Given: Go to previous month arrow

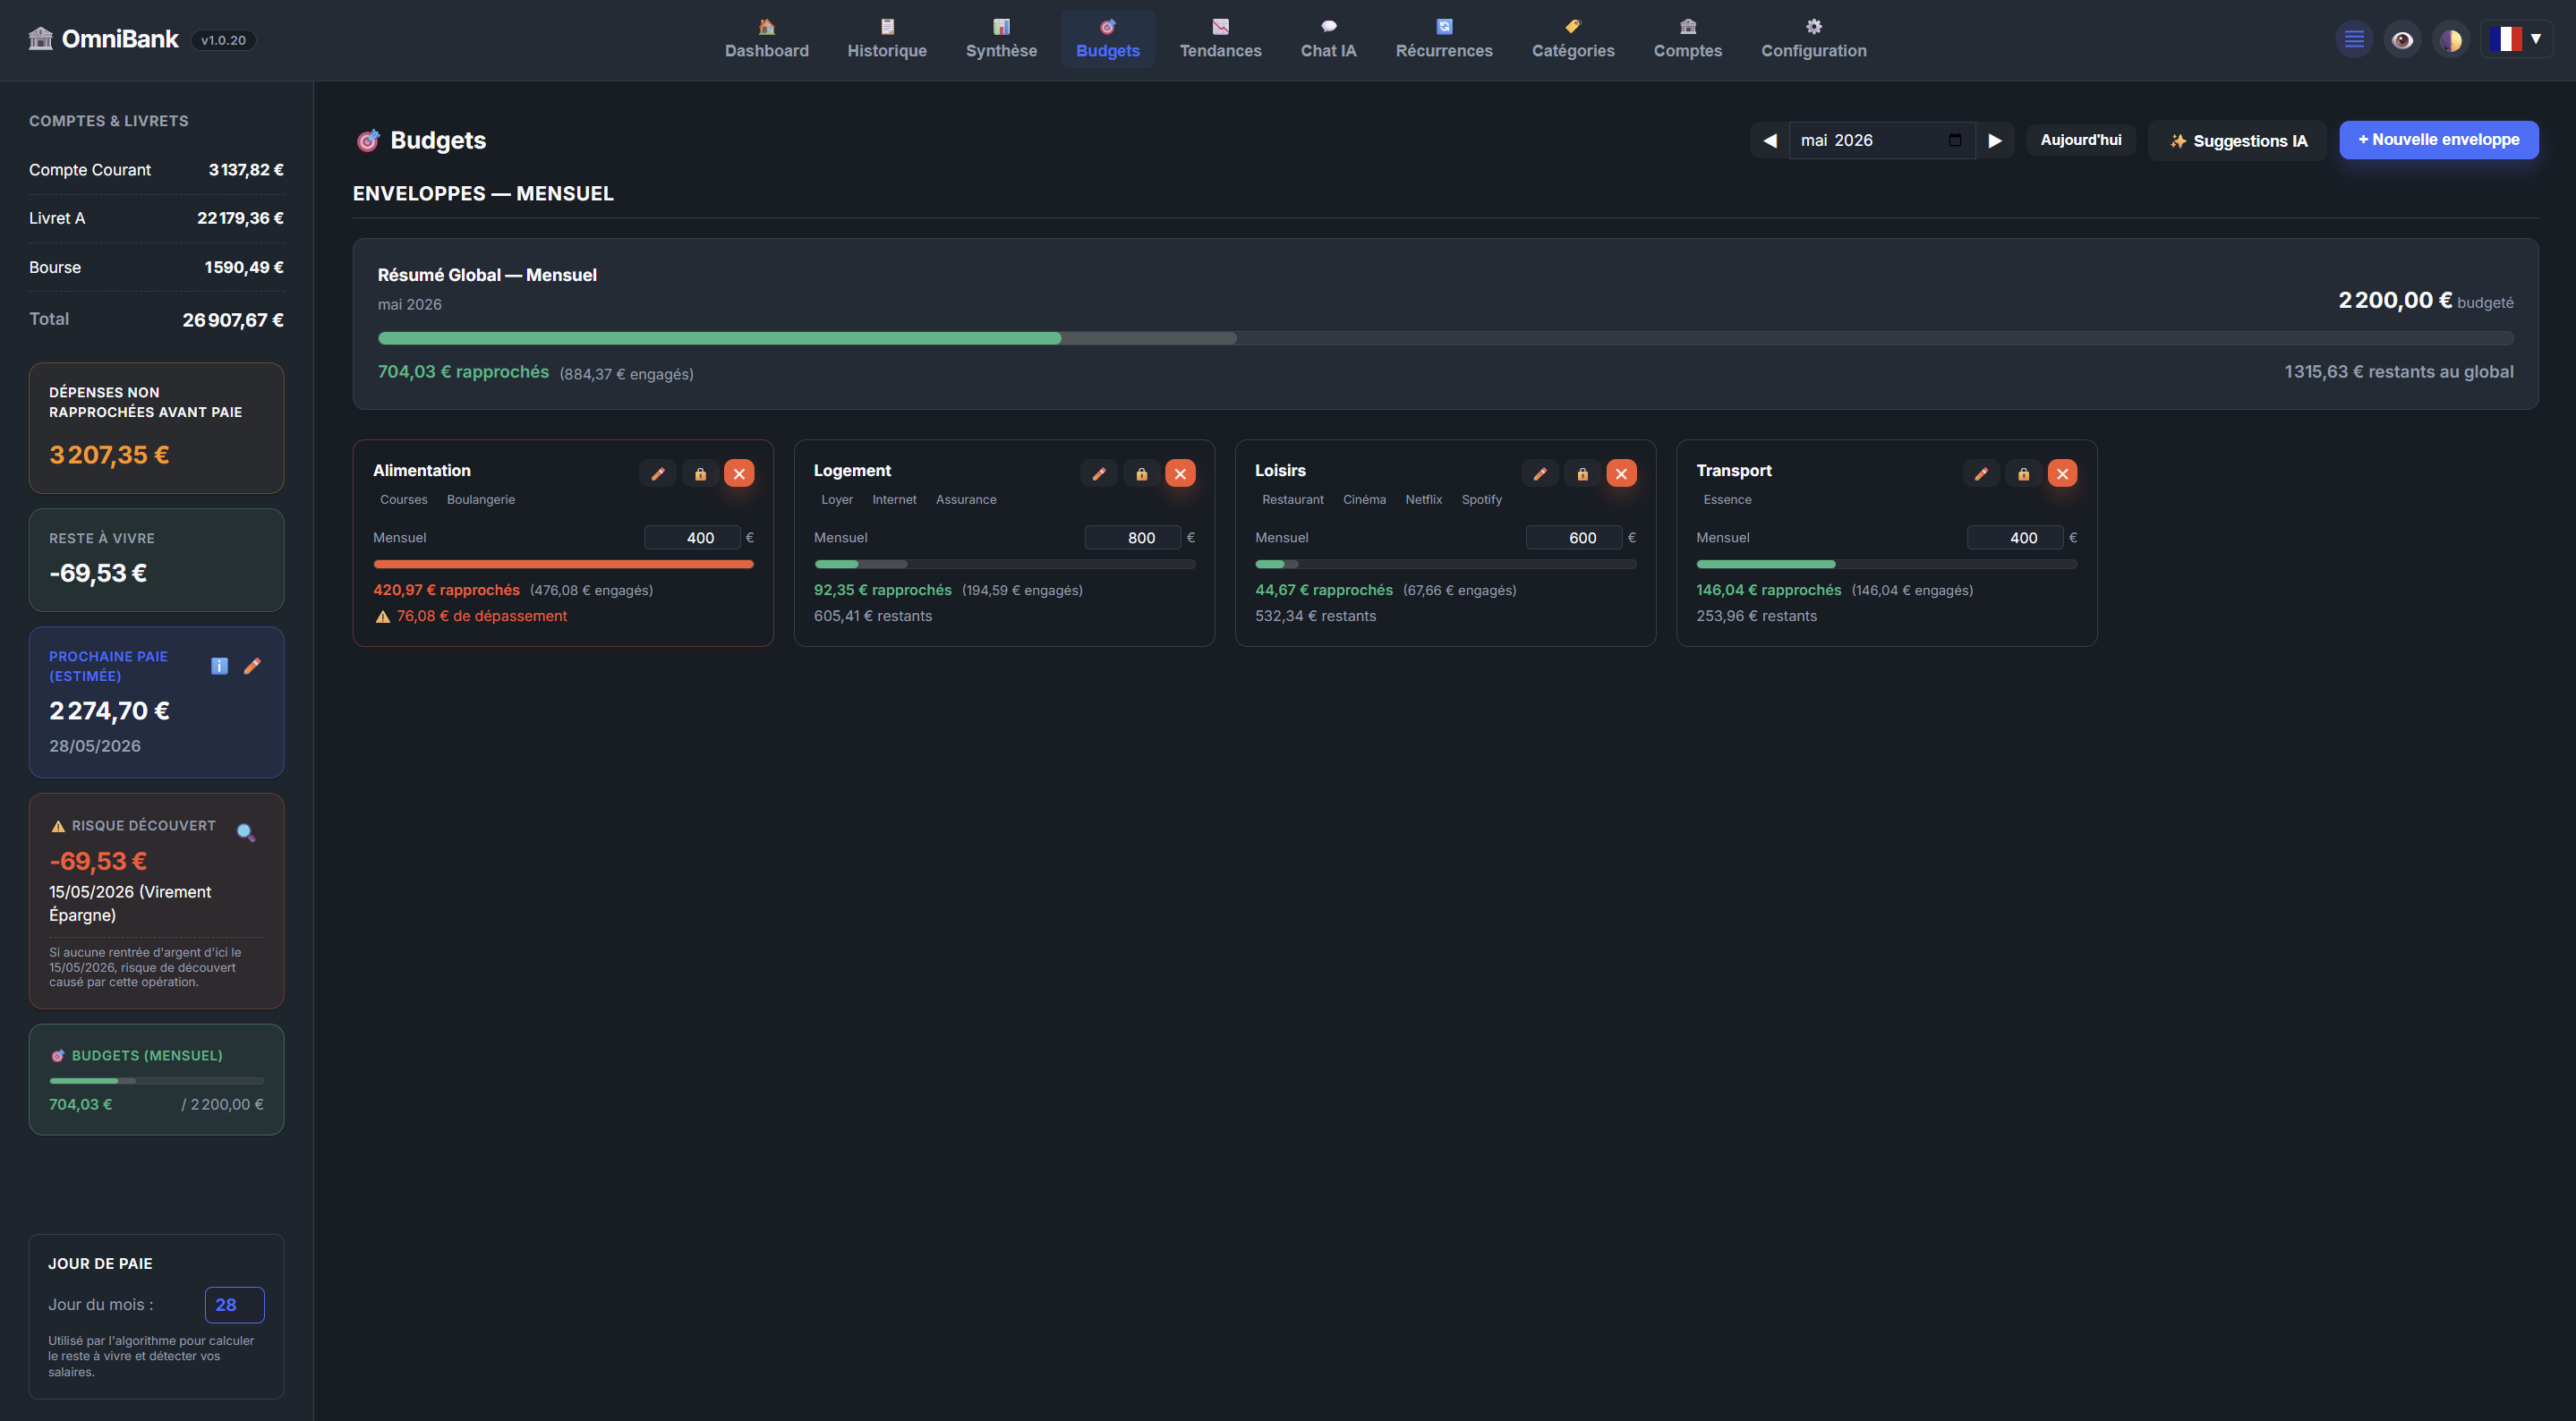Looking at the screenshot, I should pos(1769,140).
